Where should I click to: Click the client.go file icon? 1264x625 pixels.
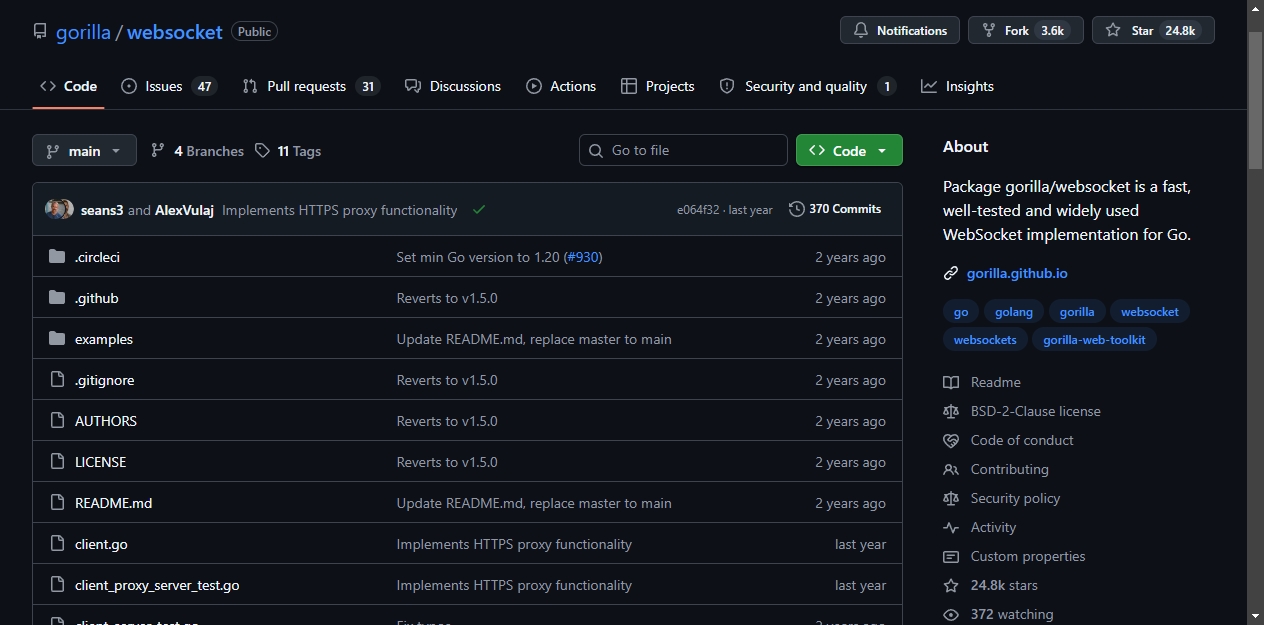[57, 544]
